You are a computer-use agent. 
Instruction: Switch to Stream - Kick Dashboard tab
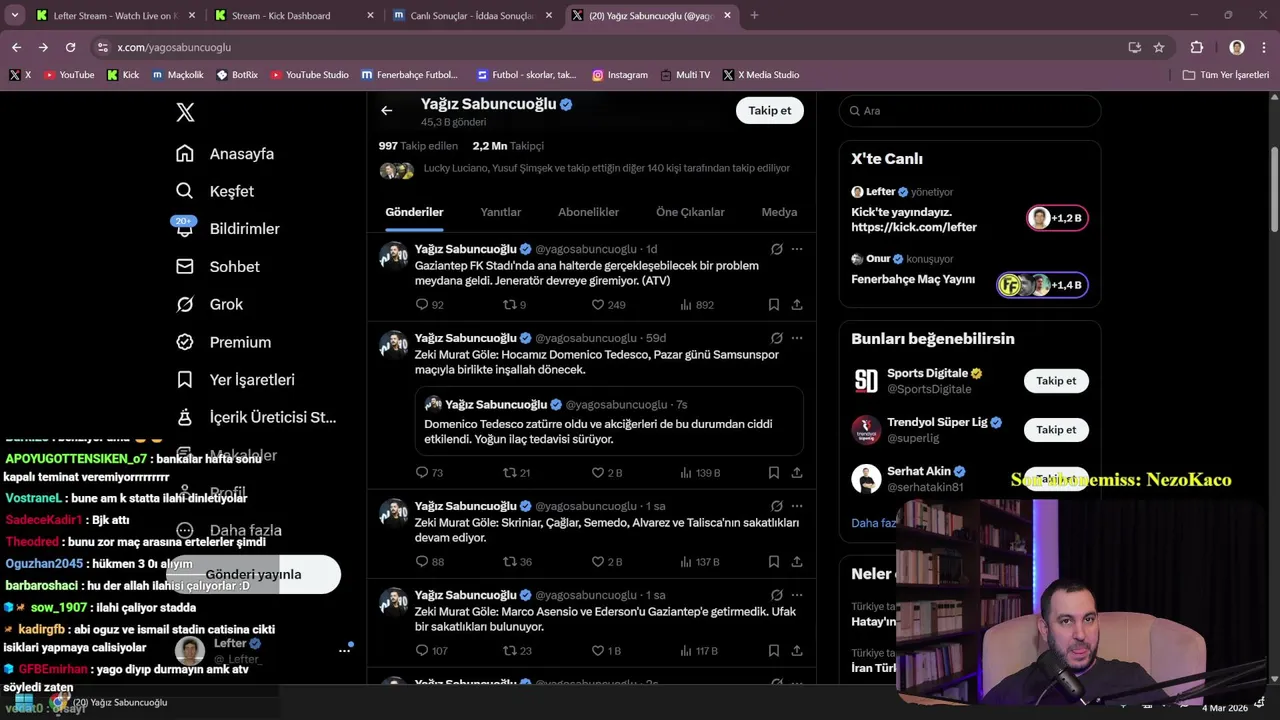pyautogui.click(x=290, y=16)
